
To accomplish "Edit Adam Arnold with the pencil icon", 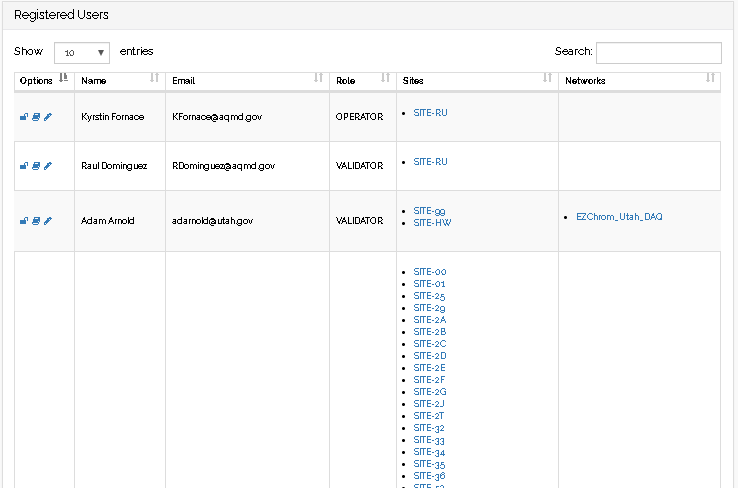I will 47,221.
